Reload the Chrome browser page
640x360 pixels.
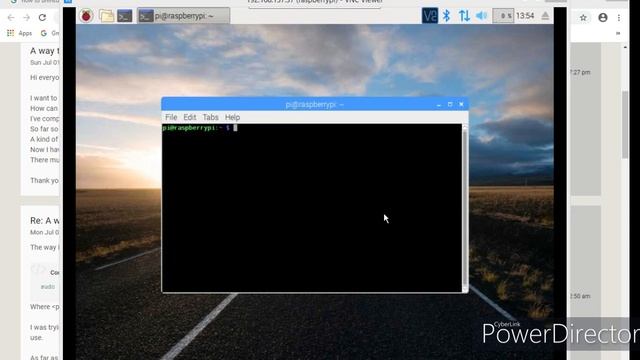(x=42, y=18)
